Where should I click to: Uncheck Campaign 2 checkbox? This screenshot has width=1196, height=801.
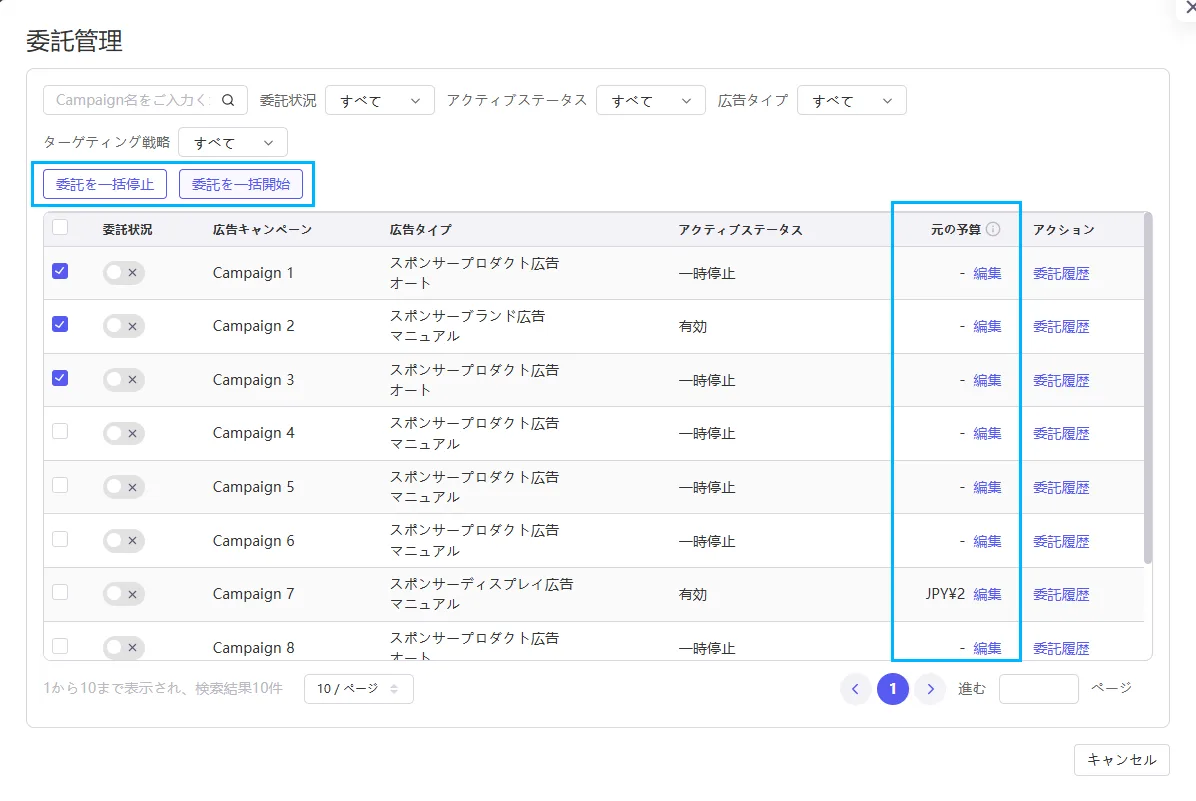point(60,324)
